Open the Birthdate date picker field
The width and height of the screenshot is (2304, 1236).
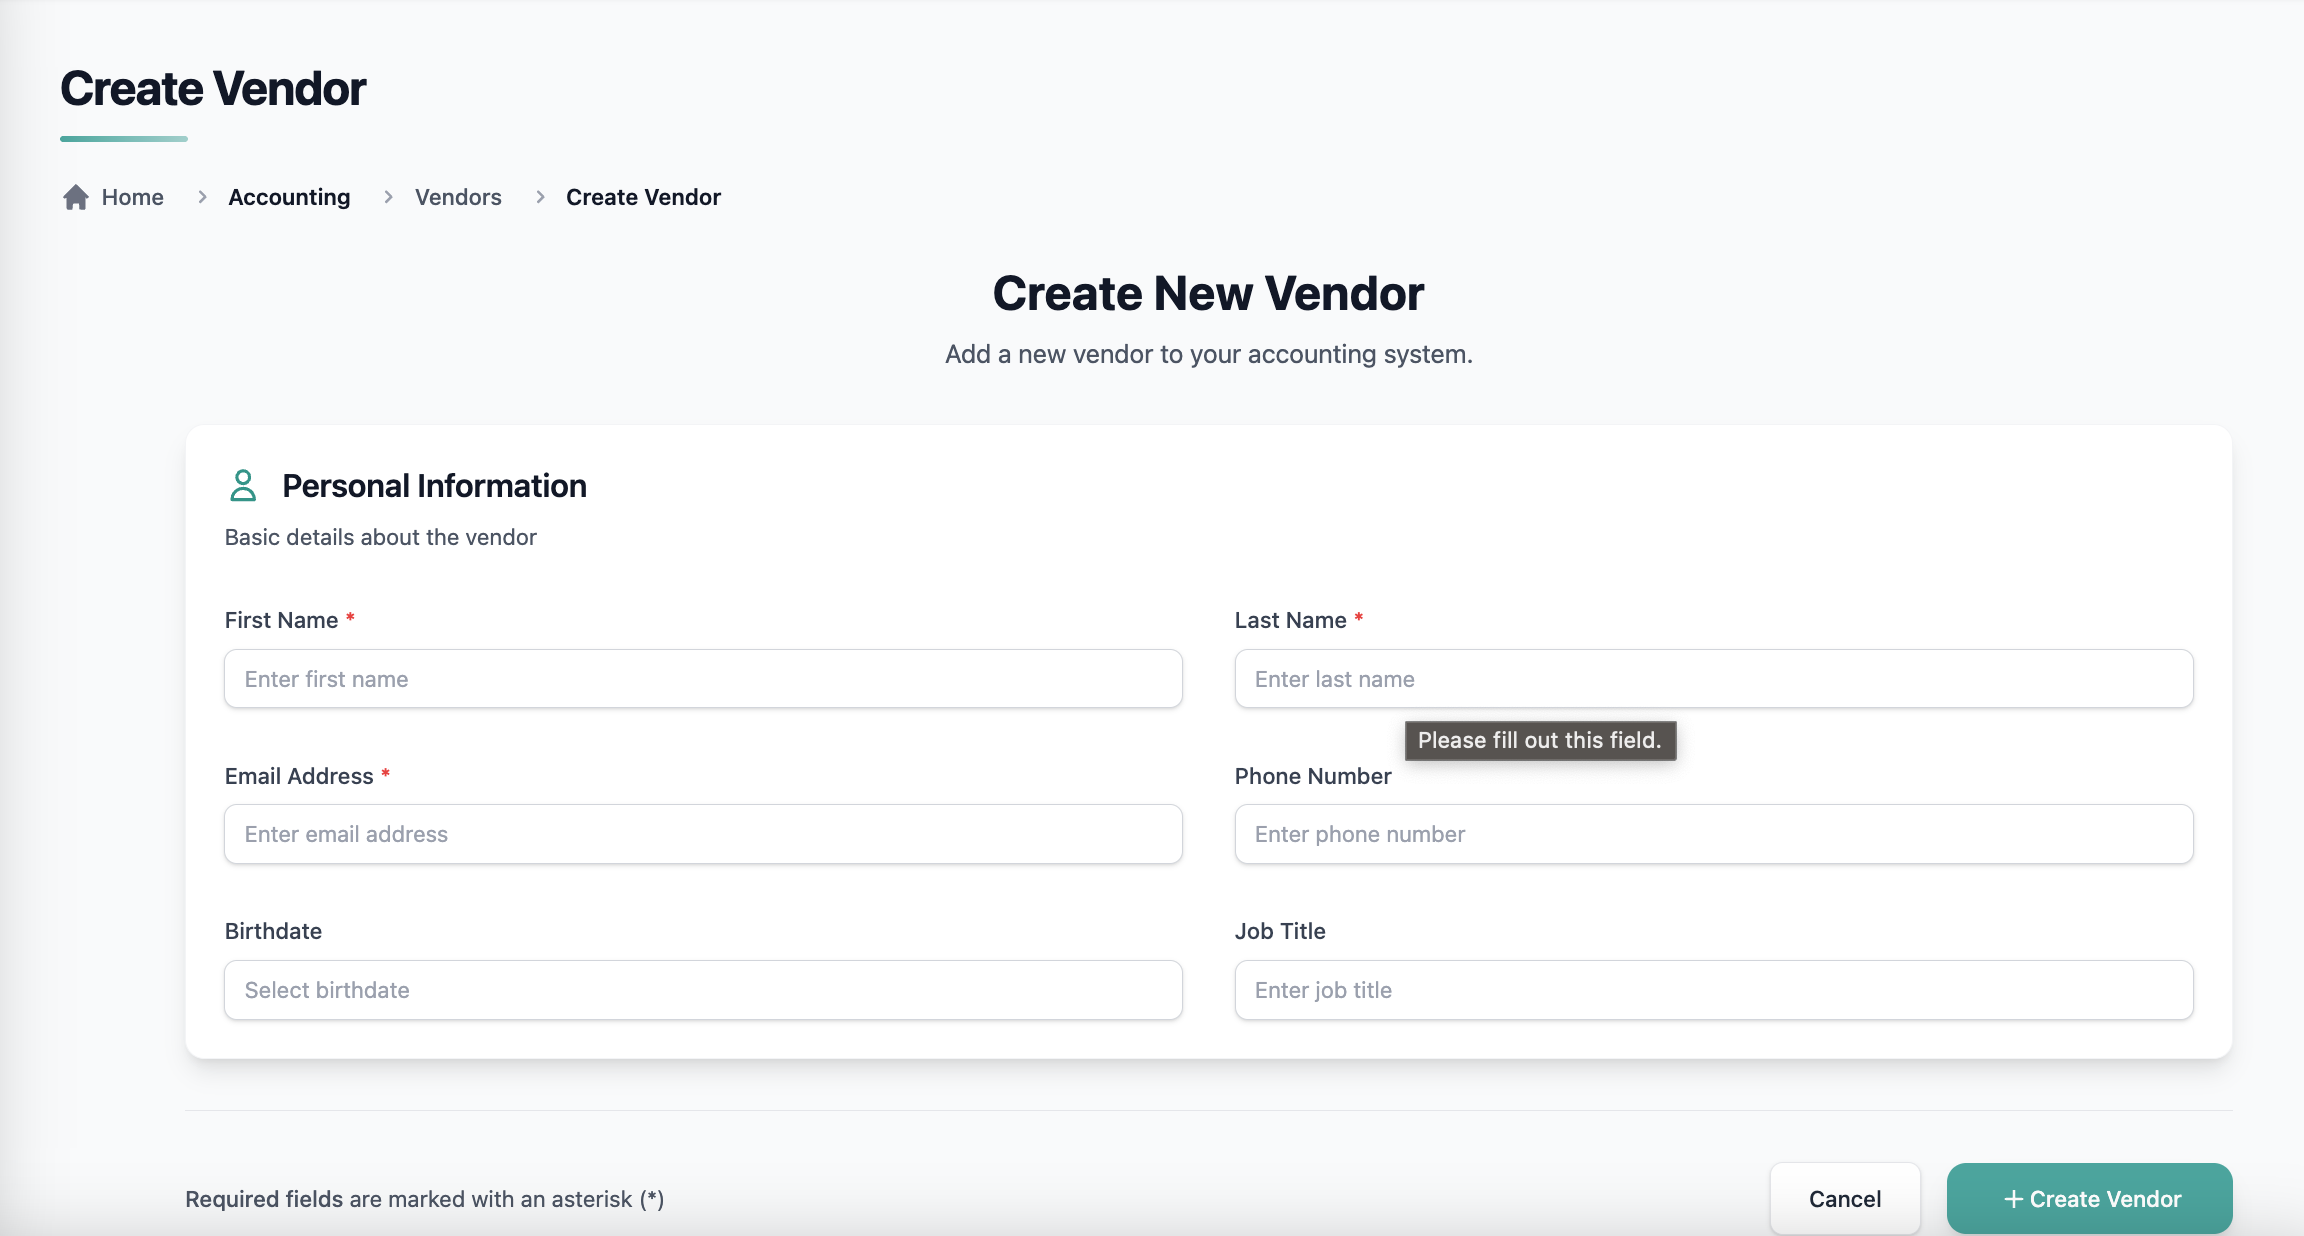coord(703,990)
